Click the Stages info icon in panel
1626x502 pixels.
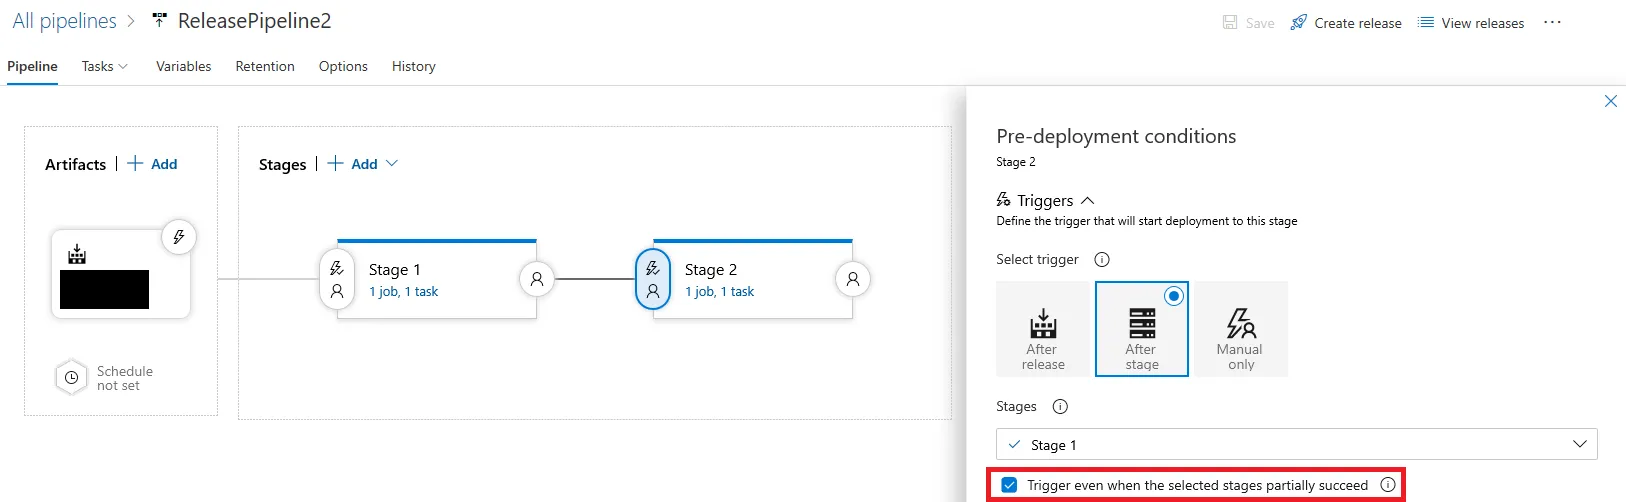click(1060, 407)
